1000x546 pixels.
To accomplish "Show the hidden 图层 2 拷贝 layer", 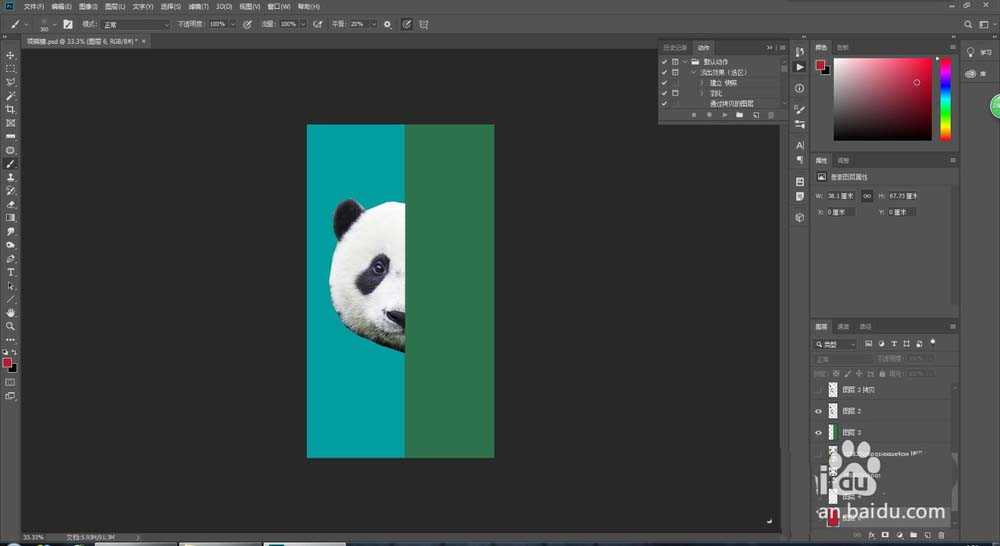I will click(819, 390).
